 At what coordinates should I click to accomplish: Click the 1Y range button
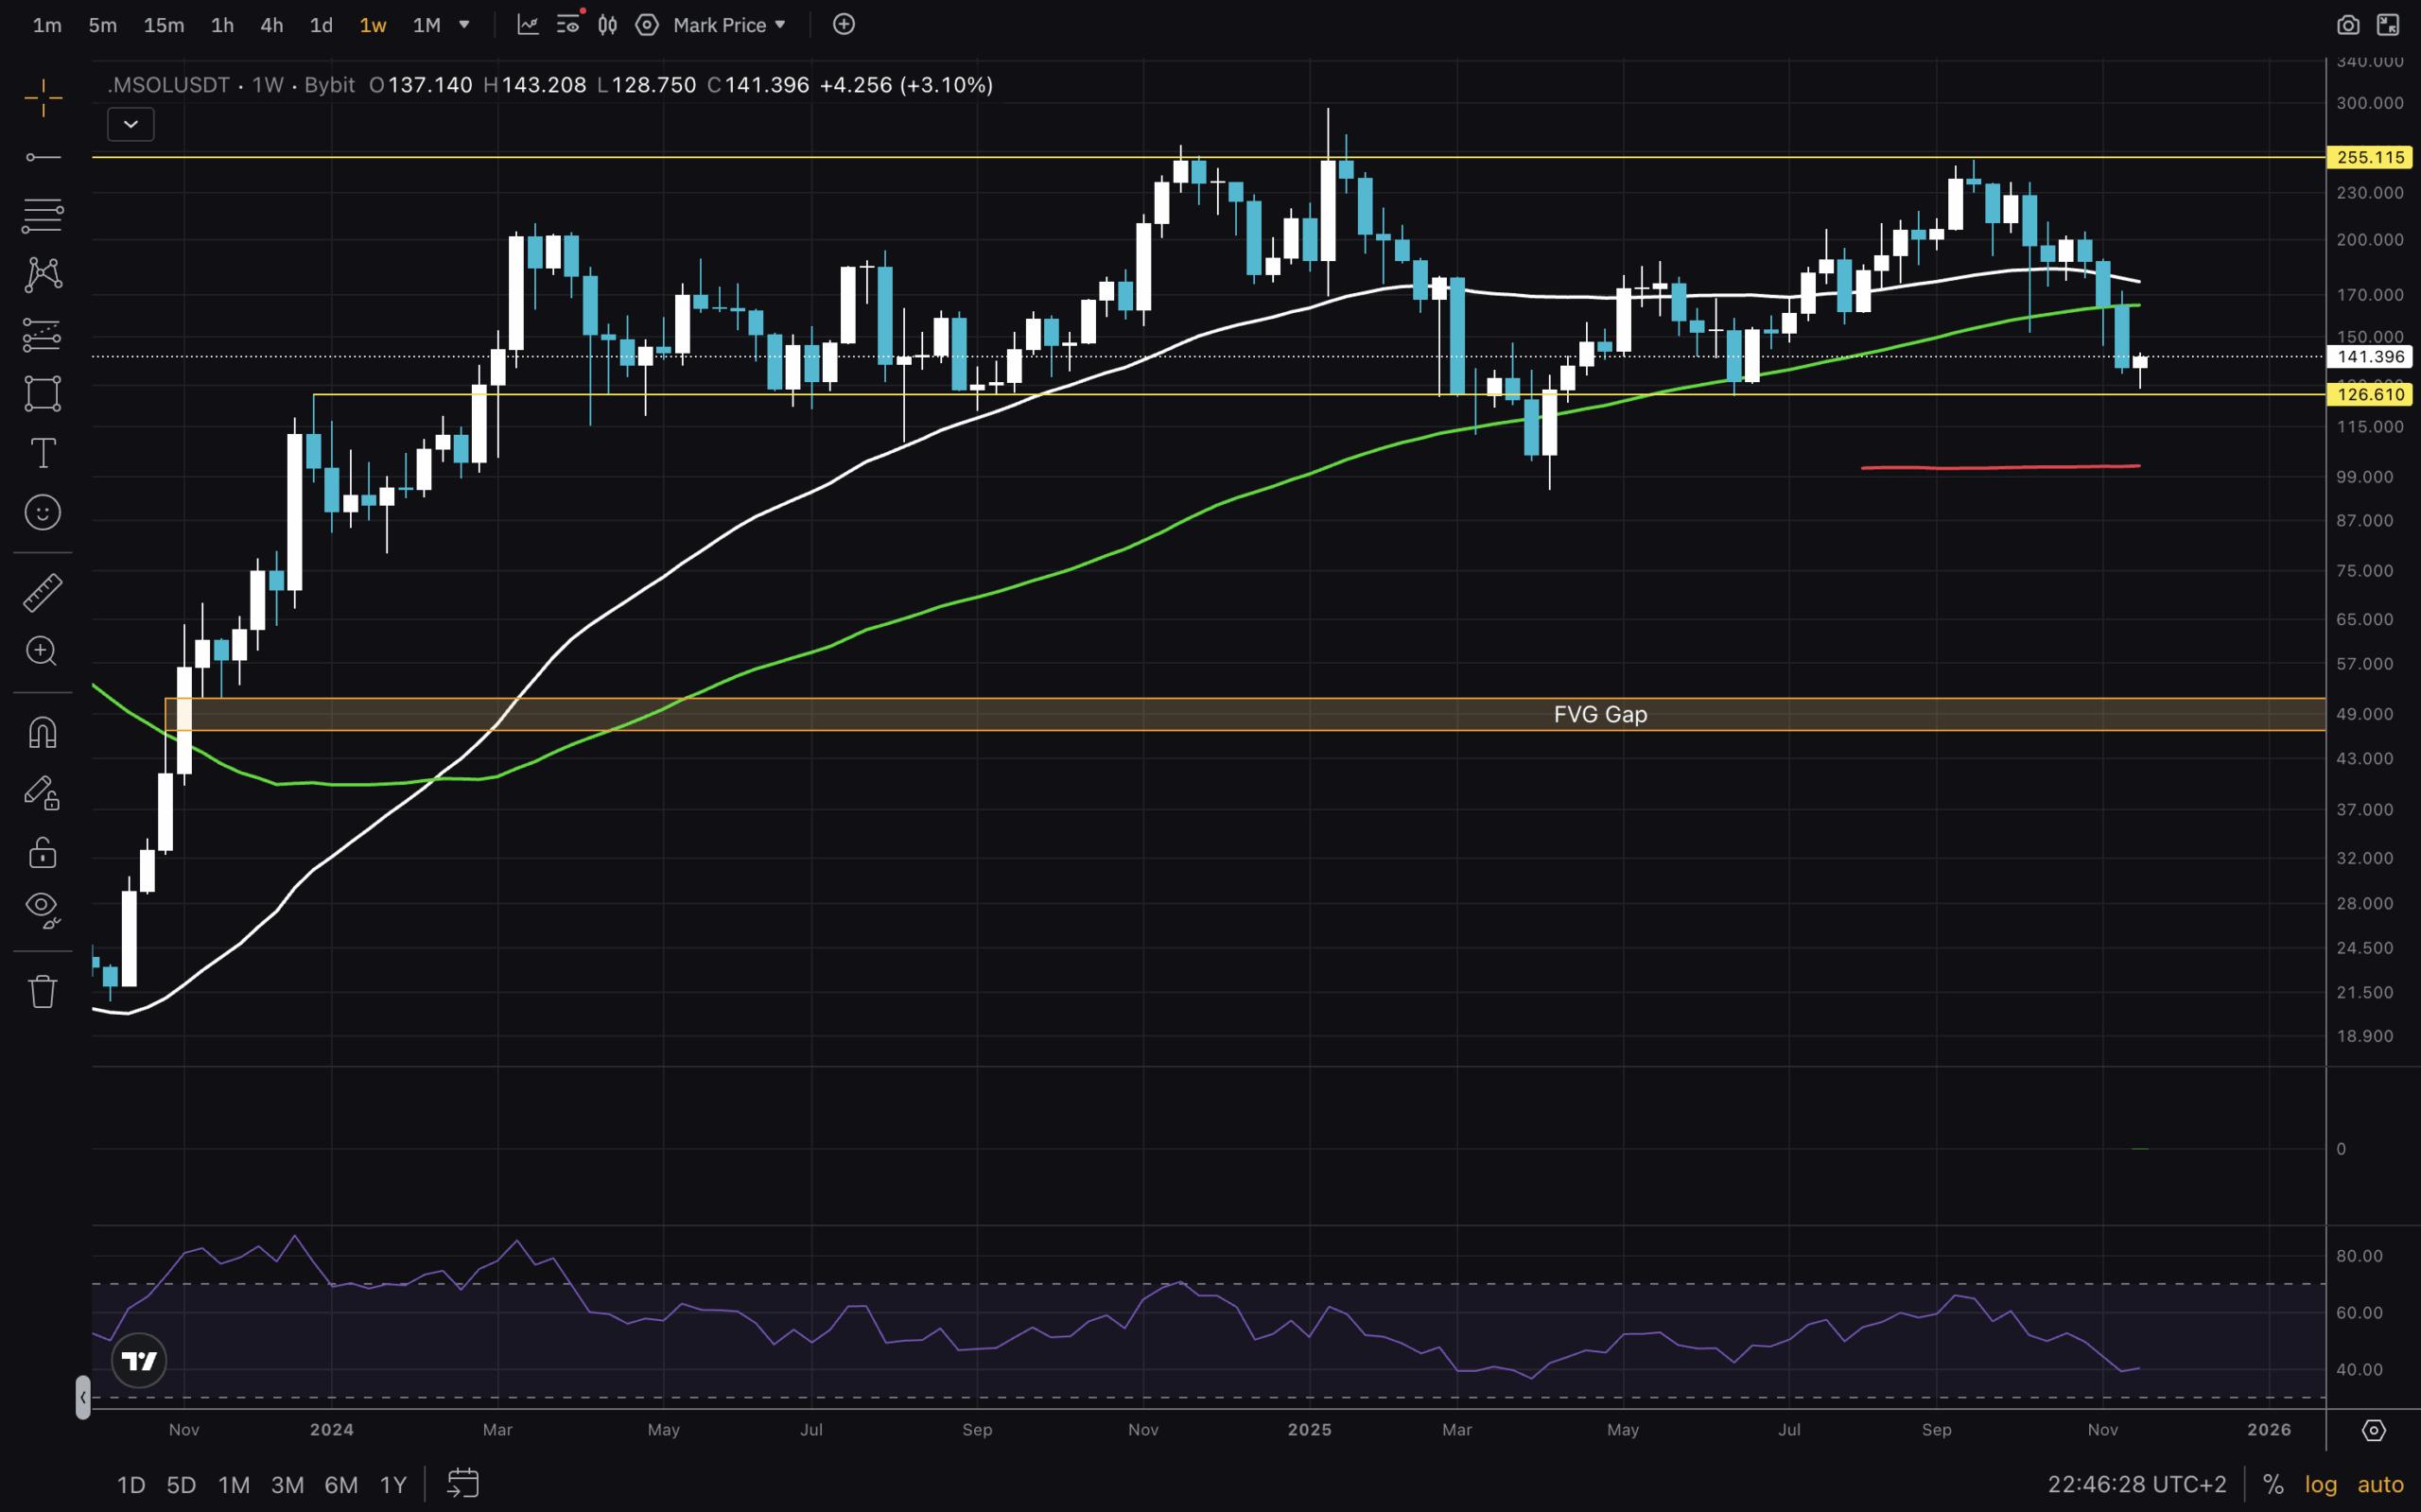(x=393, y=1485)
